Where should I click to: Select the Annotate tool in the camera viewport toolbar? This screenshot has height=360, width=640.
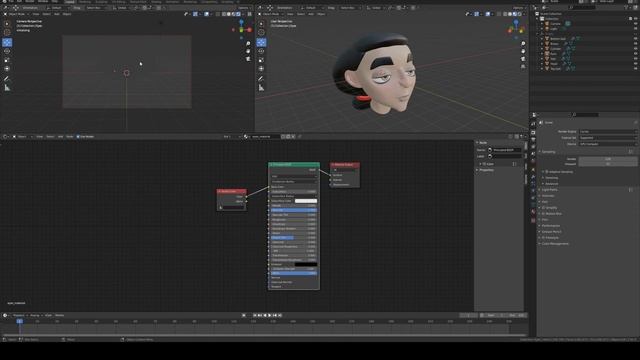pos(7,78)
